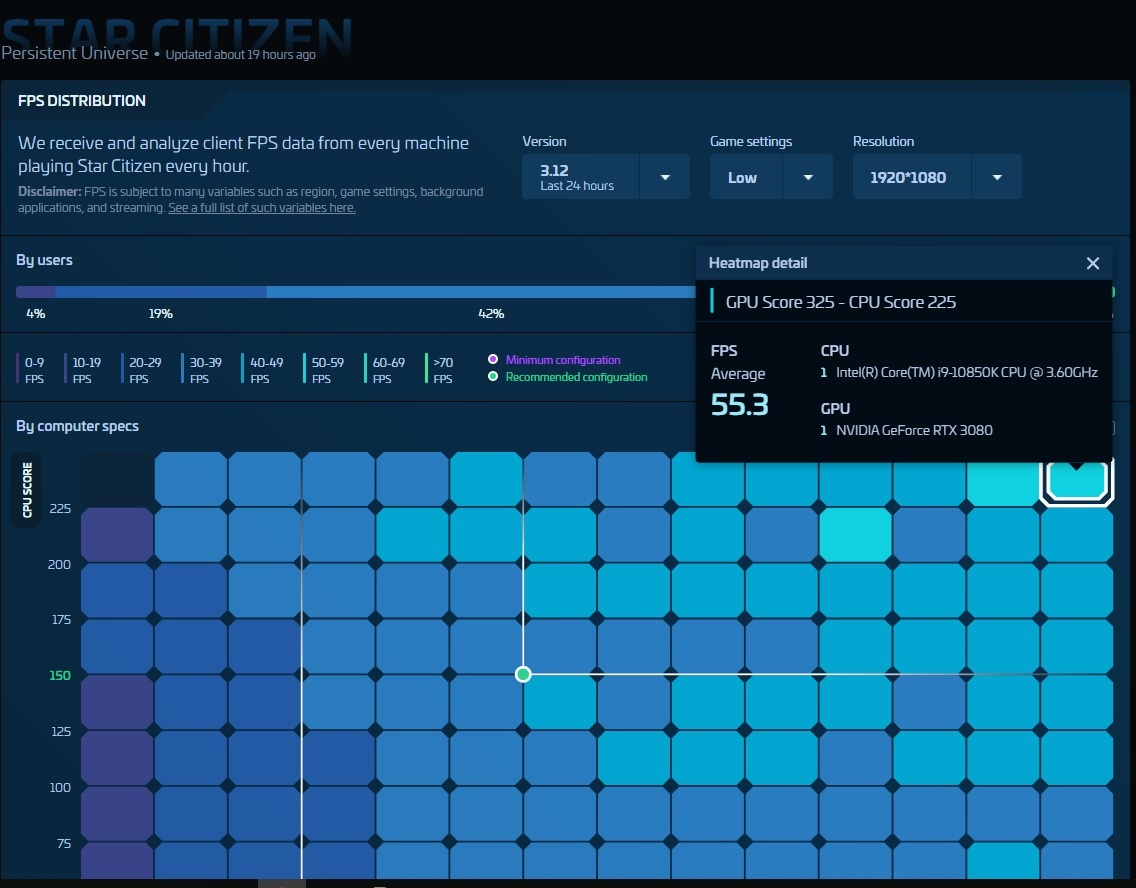
Task: Click the purple Minimum configuration legend dot
Action: coord(493,360)
